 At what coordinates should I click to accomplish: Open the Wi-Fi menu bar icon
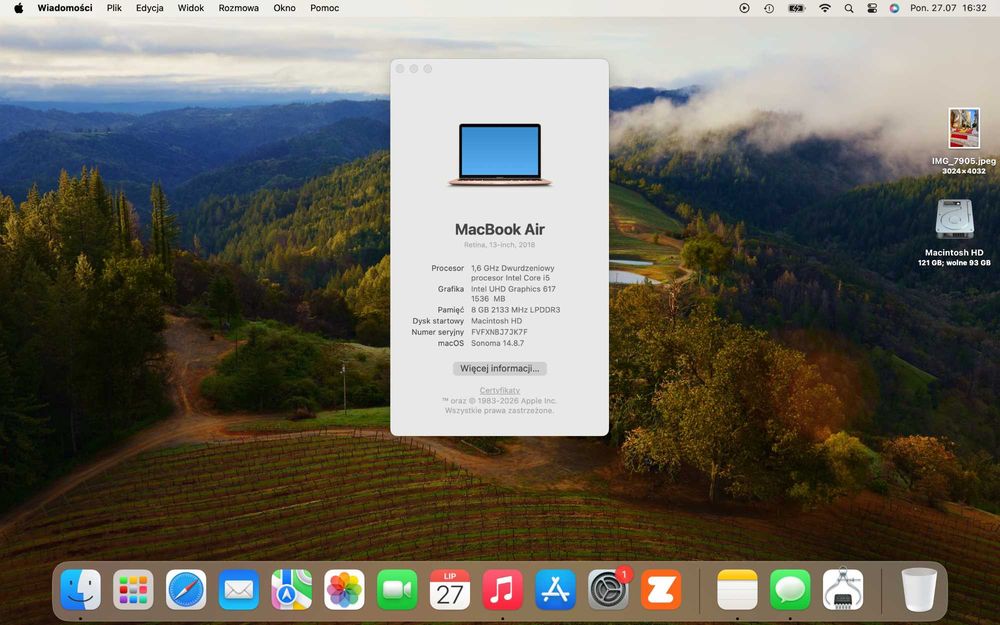(x=825, y=8)
